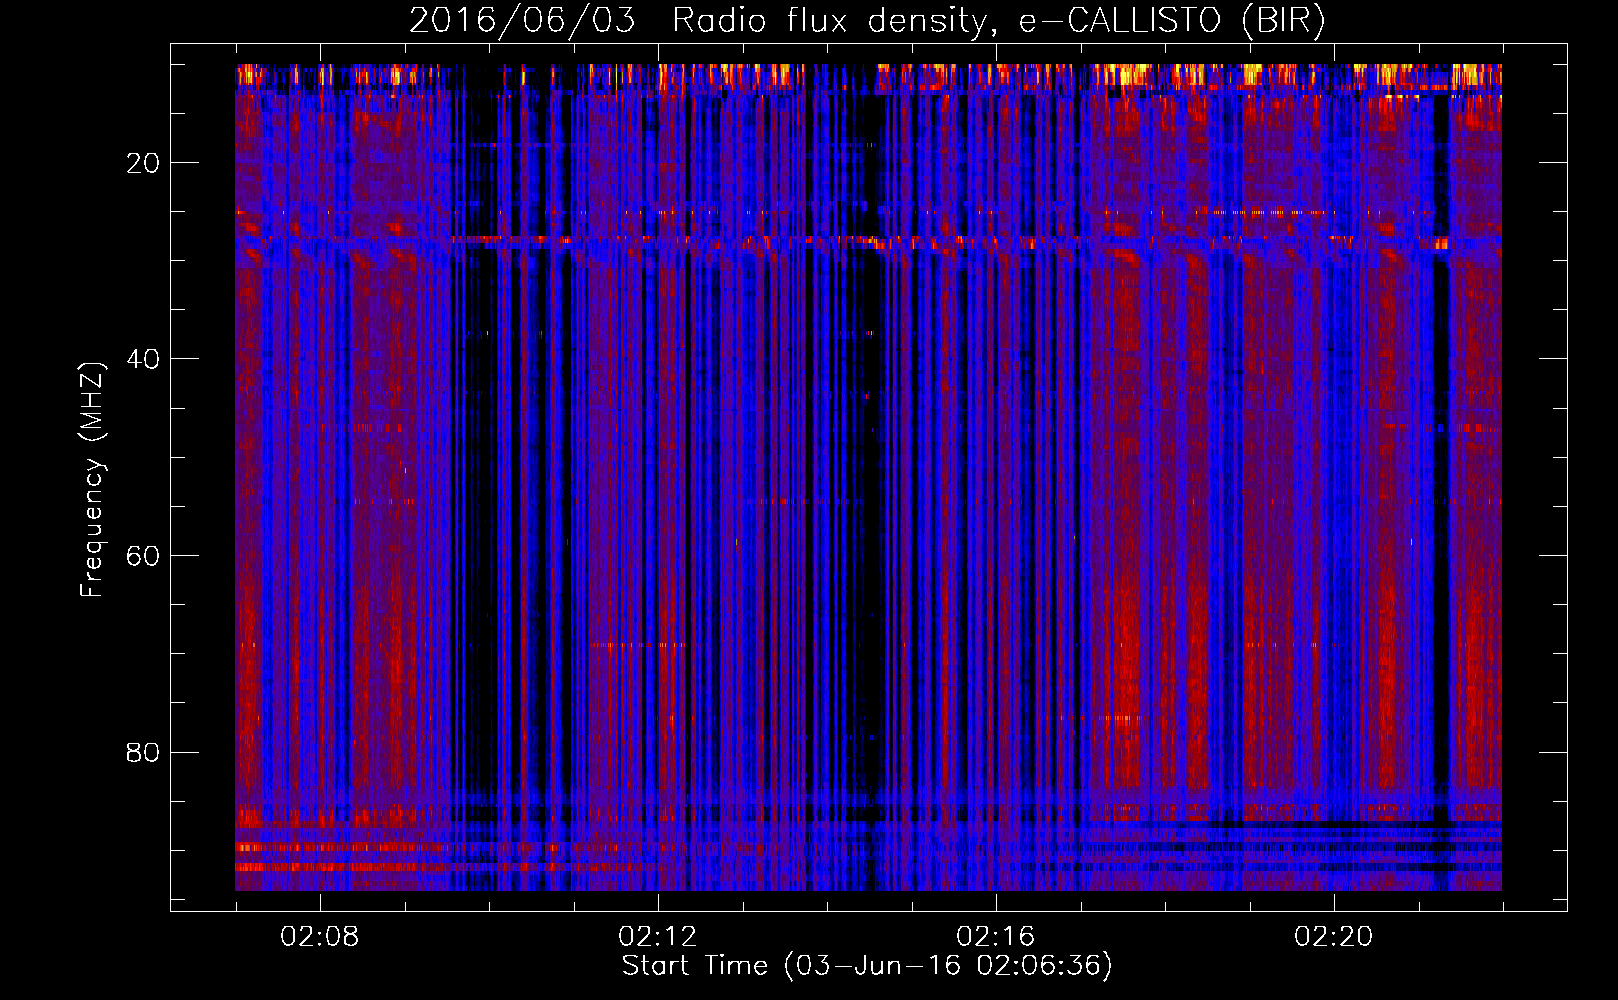This screenshot has width=1618, height=1000.
Task: Click the 'Frequency (MHZ)' axis label
Action: [92, 480]
